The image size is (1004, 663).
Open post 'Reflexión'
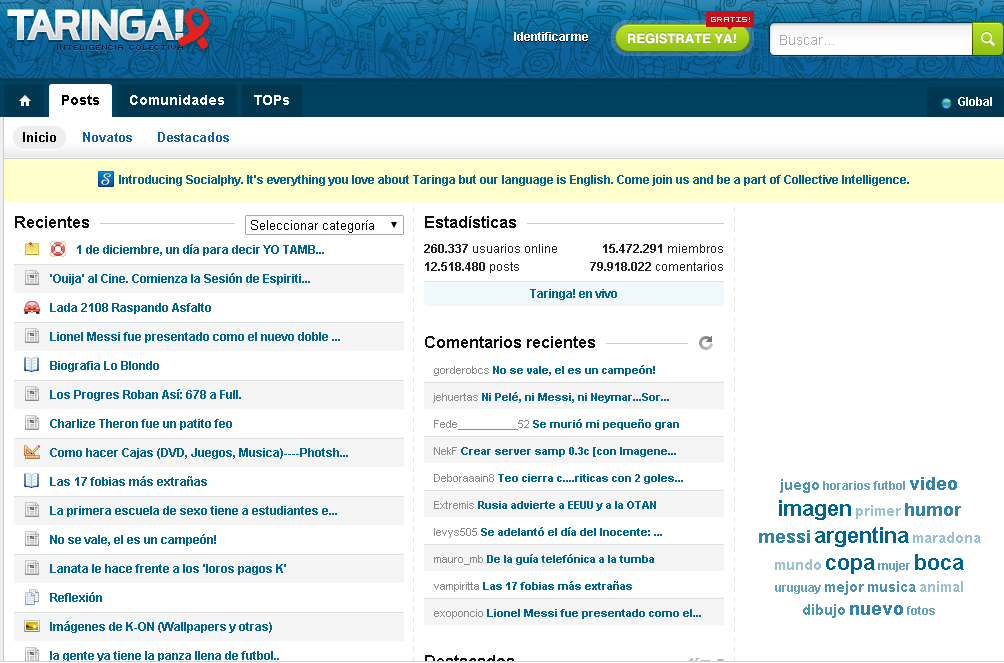coord(76,598)
